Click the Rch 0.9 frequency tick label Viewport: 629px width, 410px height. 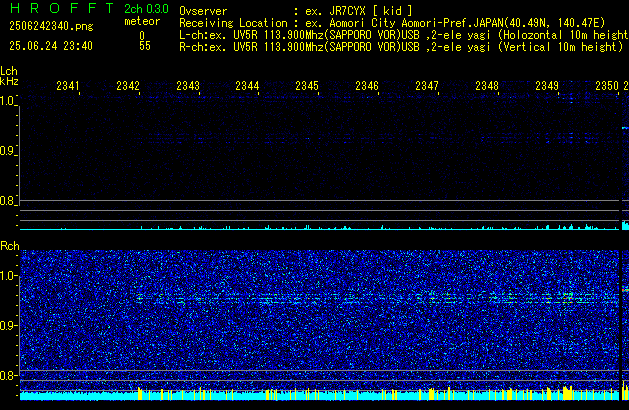tap(7, 326)
